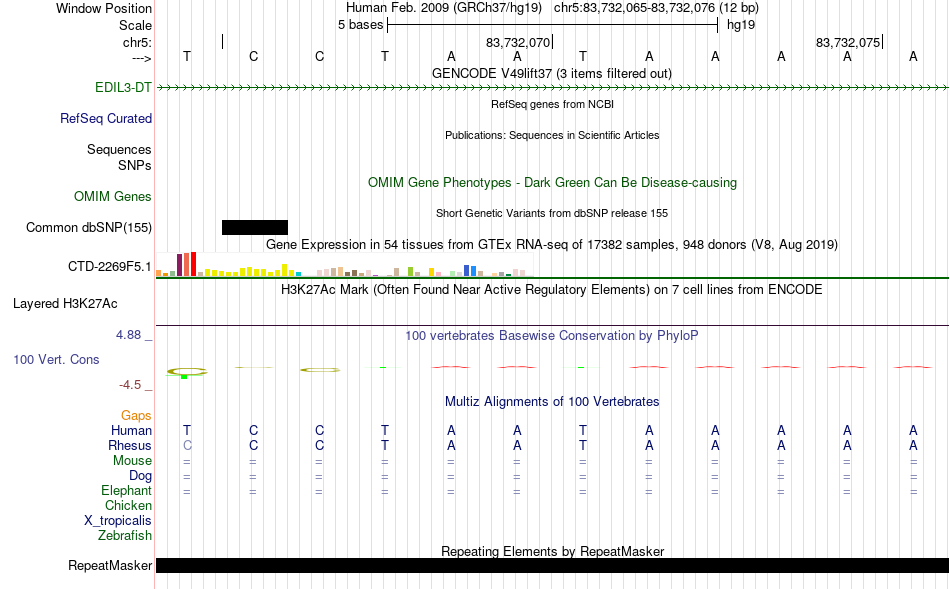Click the 100 Vert. Cons track label
950x589 pixels.
(56, 359)
